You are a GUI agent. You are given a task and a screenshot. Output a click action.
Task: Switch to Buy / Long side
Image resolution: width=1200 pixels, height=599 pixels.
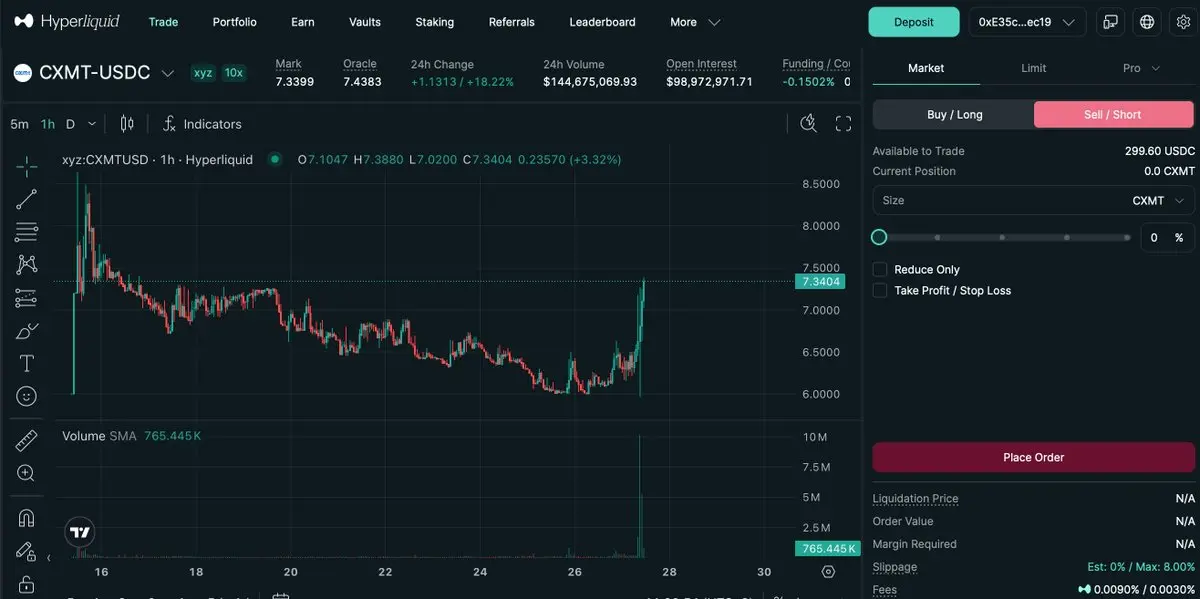tap(954, 114)
